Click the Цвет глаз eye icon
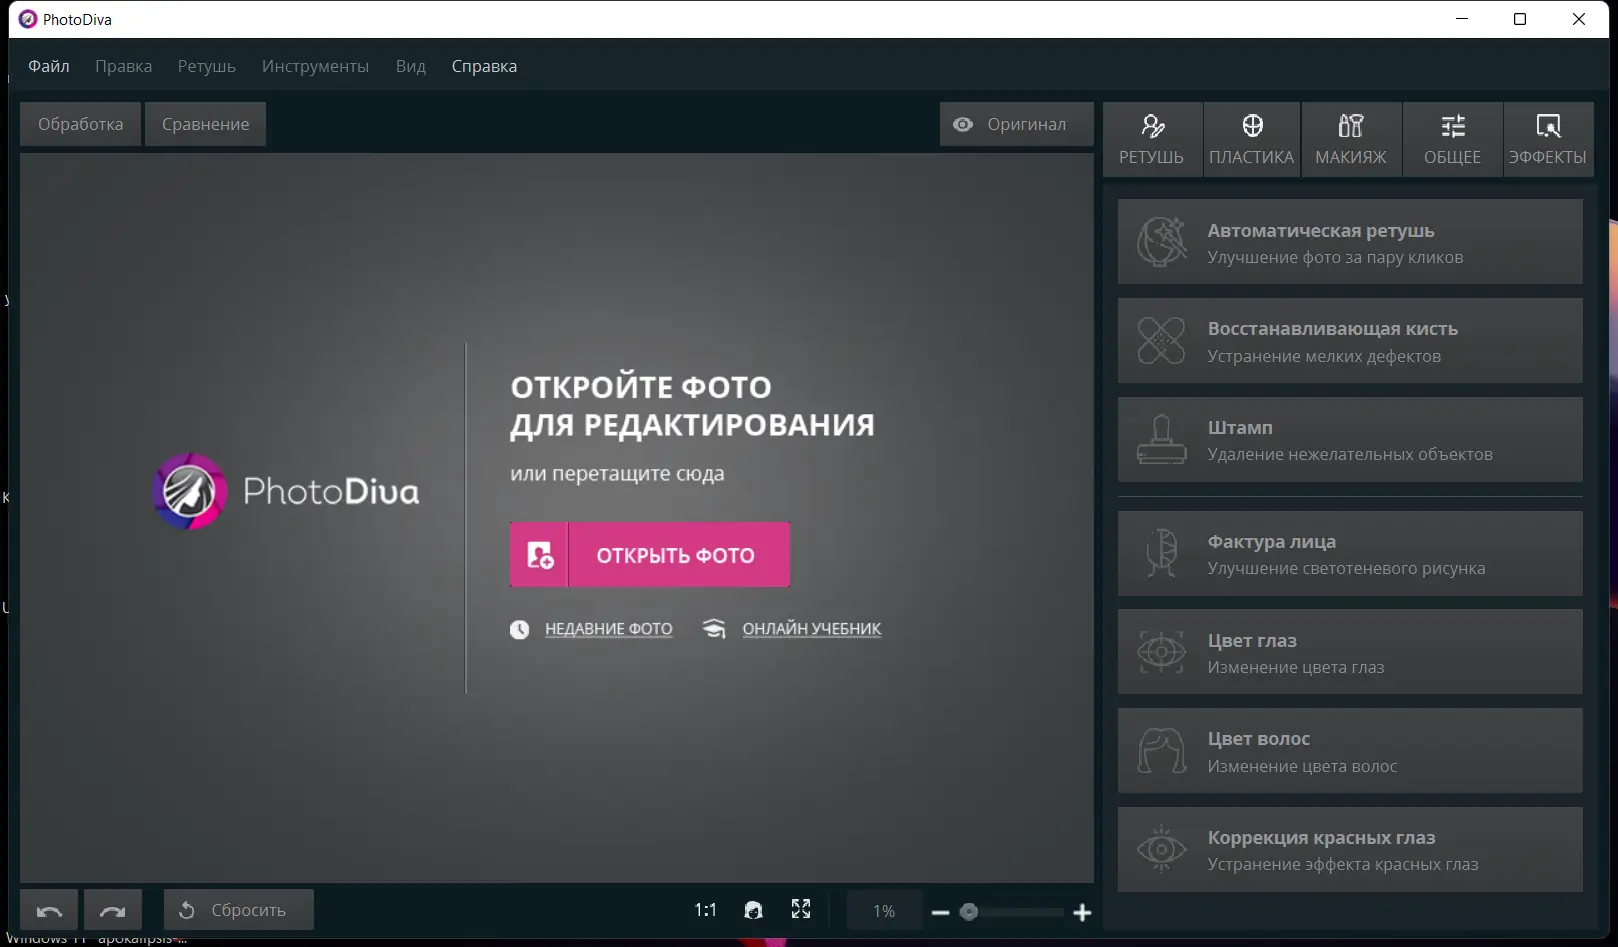1618x947 pixels. point(1162,652)
